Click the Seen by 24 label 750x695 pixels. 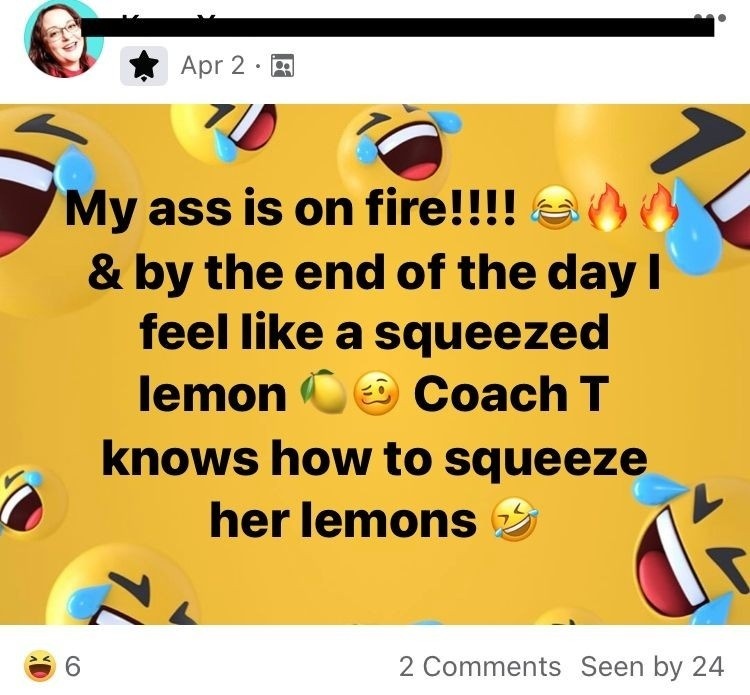[652, 666]
